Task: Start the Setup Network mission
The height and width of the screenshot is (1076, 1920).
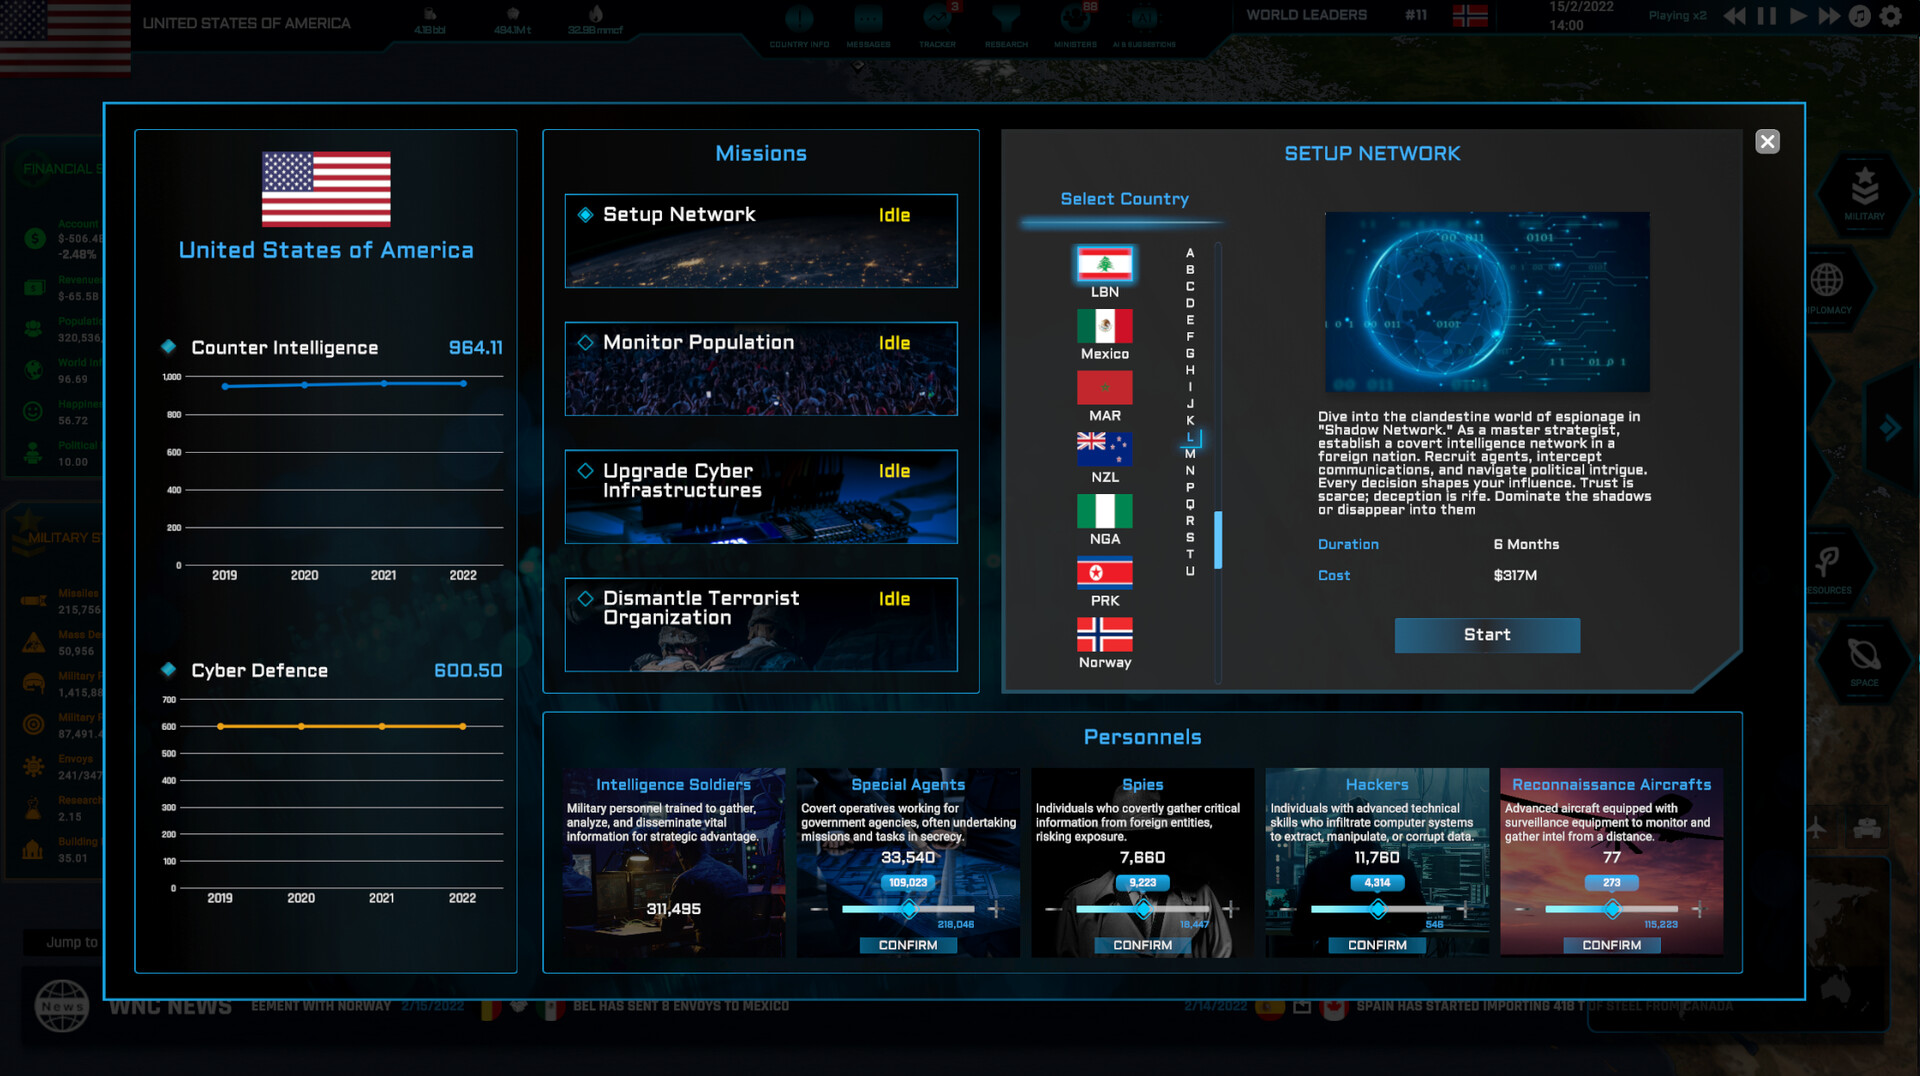Action: click(1487, 635)
